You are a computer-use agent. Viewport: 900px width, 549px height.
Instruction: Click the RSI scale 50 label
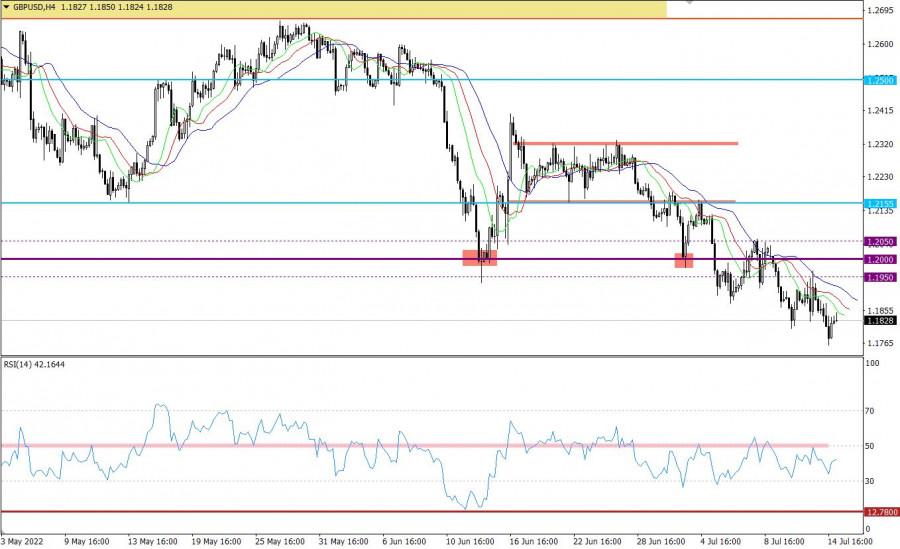[870, 446]
